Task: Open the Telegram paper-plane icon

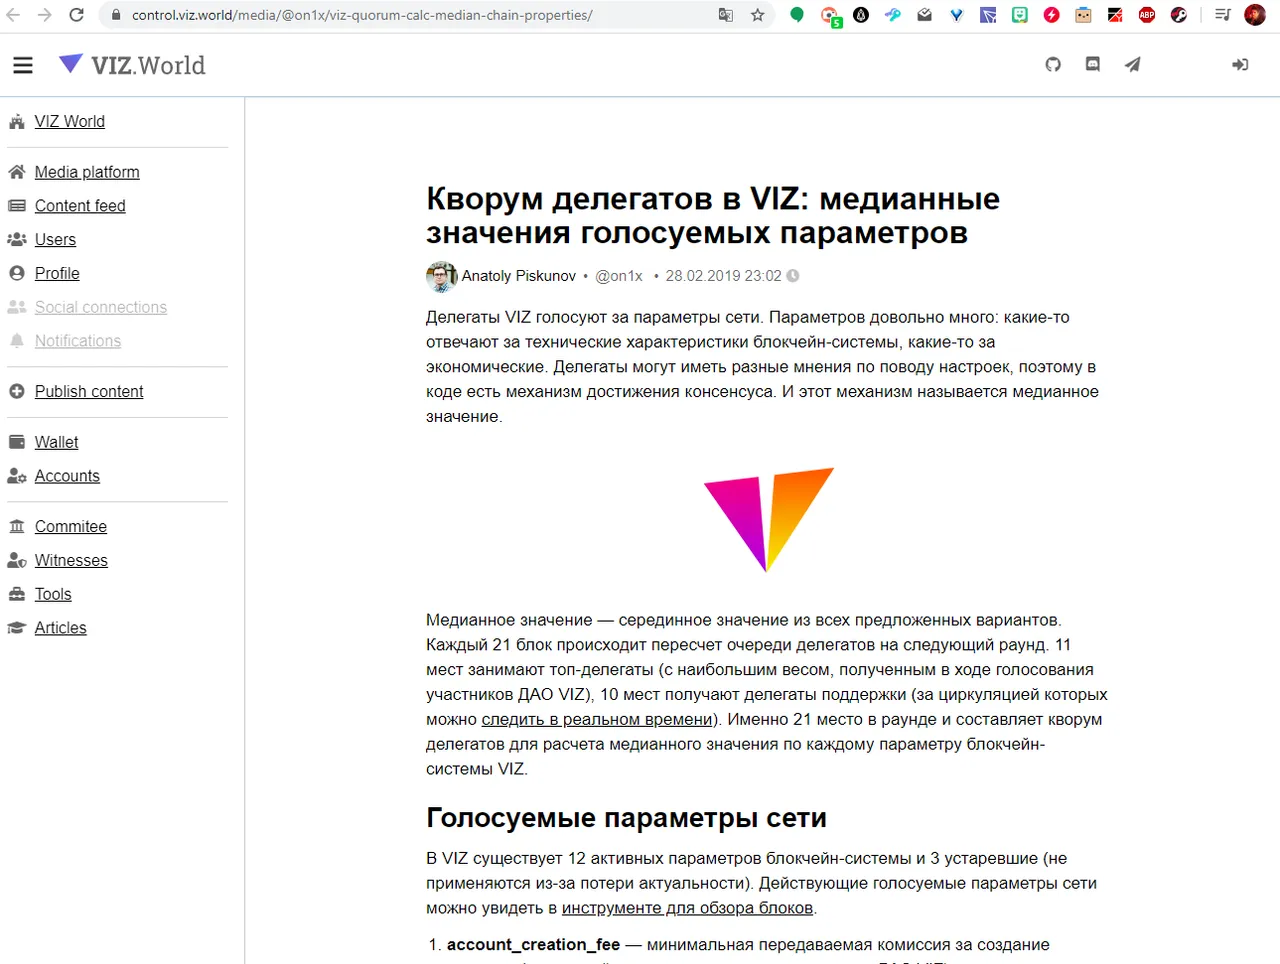Action: (1132, 64)
